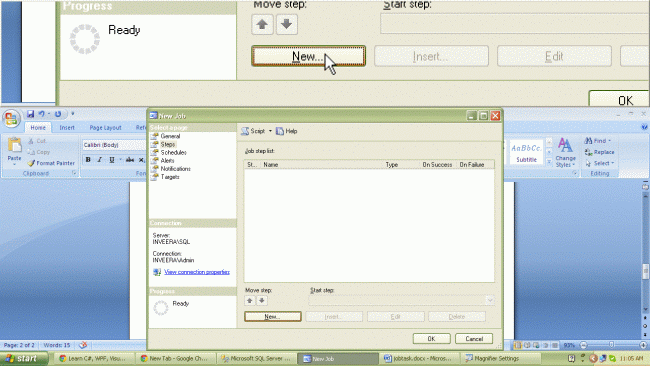The image size is (650, 366).
Task: Switch to Word's Page Layout ribbon tab
Action: [x=105, y=128]
